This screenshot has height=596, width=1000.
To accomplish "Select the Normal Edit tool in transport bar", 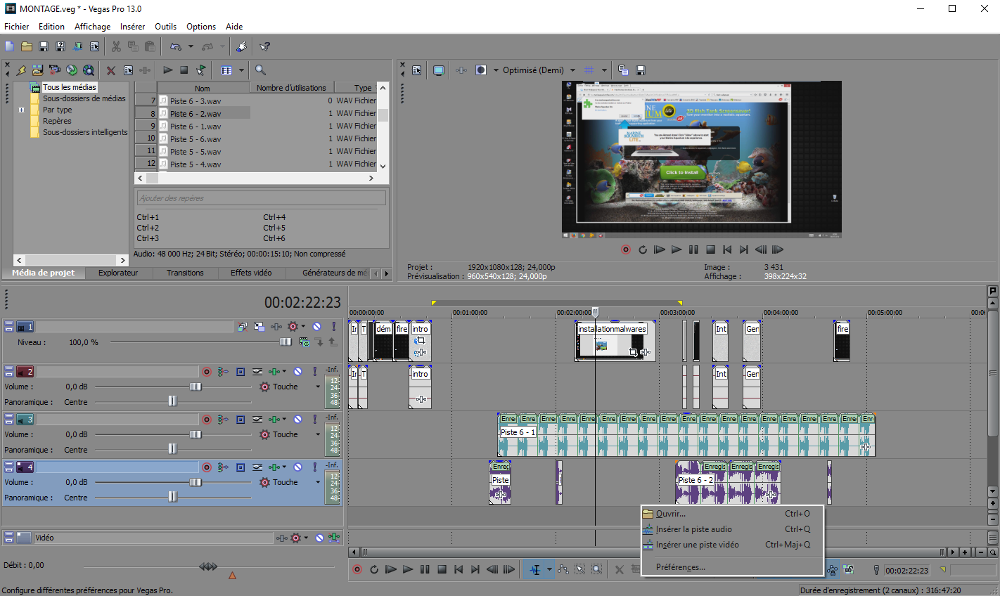I will click(x=535, y=569).
